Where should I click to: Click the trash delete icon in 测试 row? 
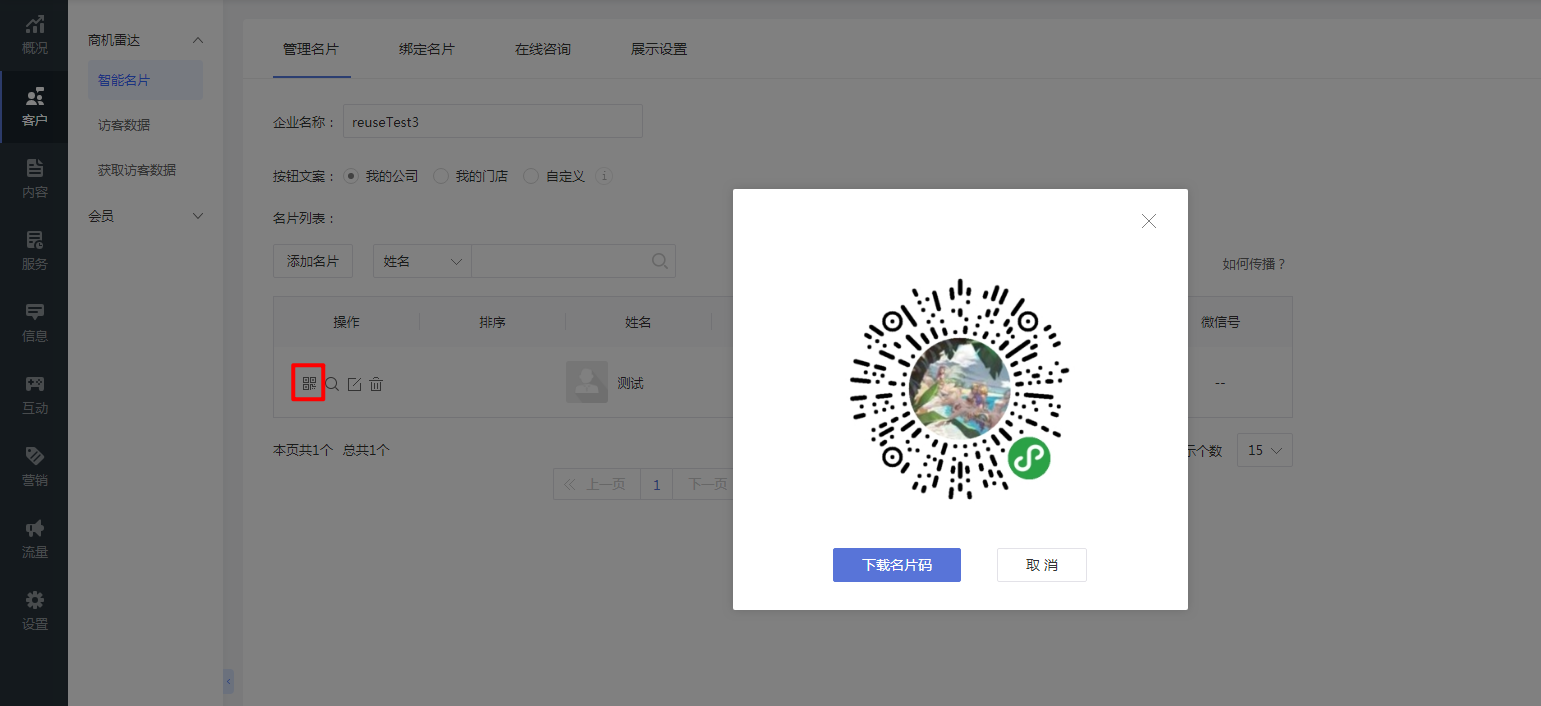tap(376, 383)
